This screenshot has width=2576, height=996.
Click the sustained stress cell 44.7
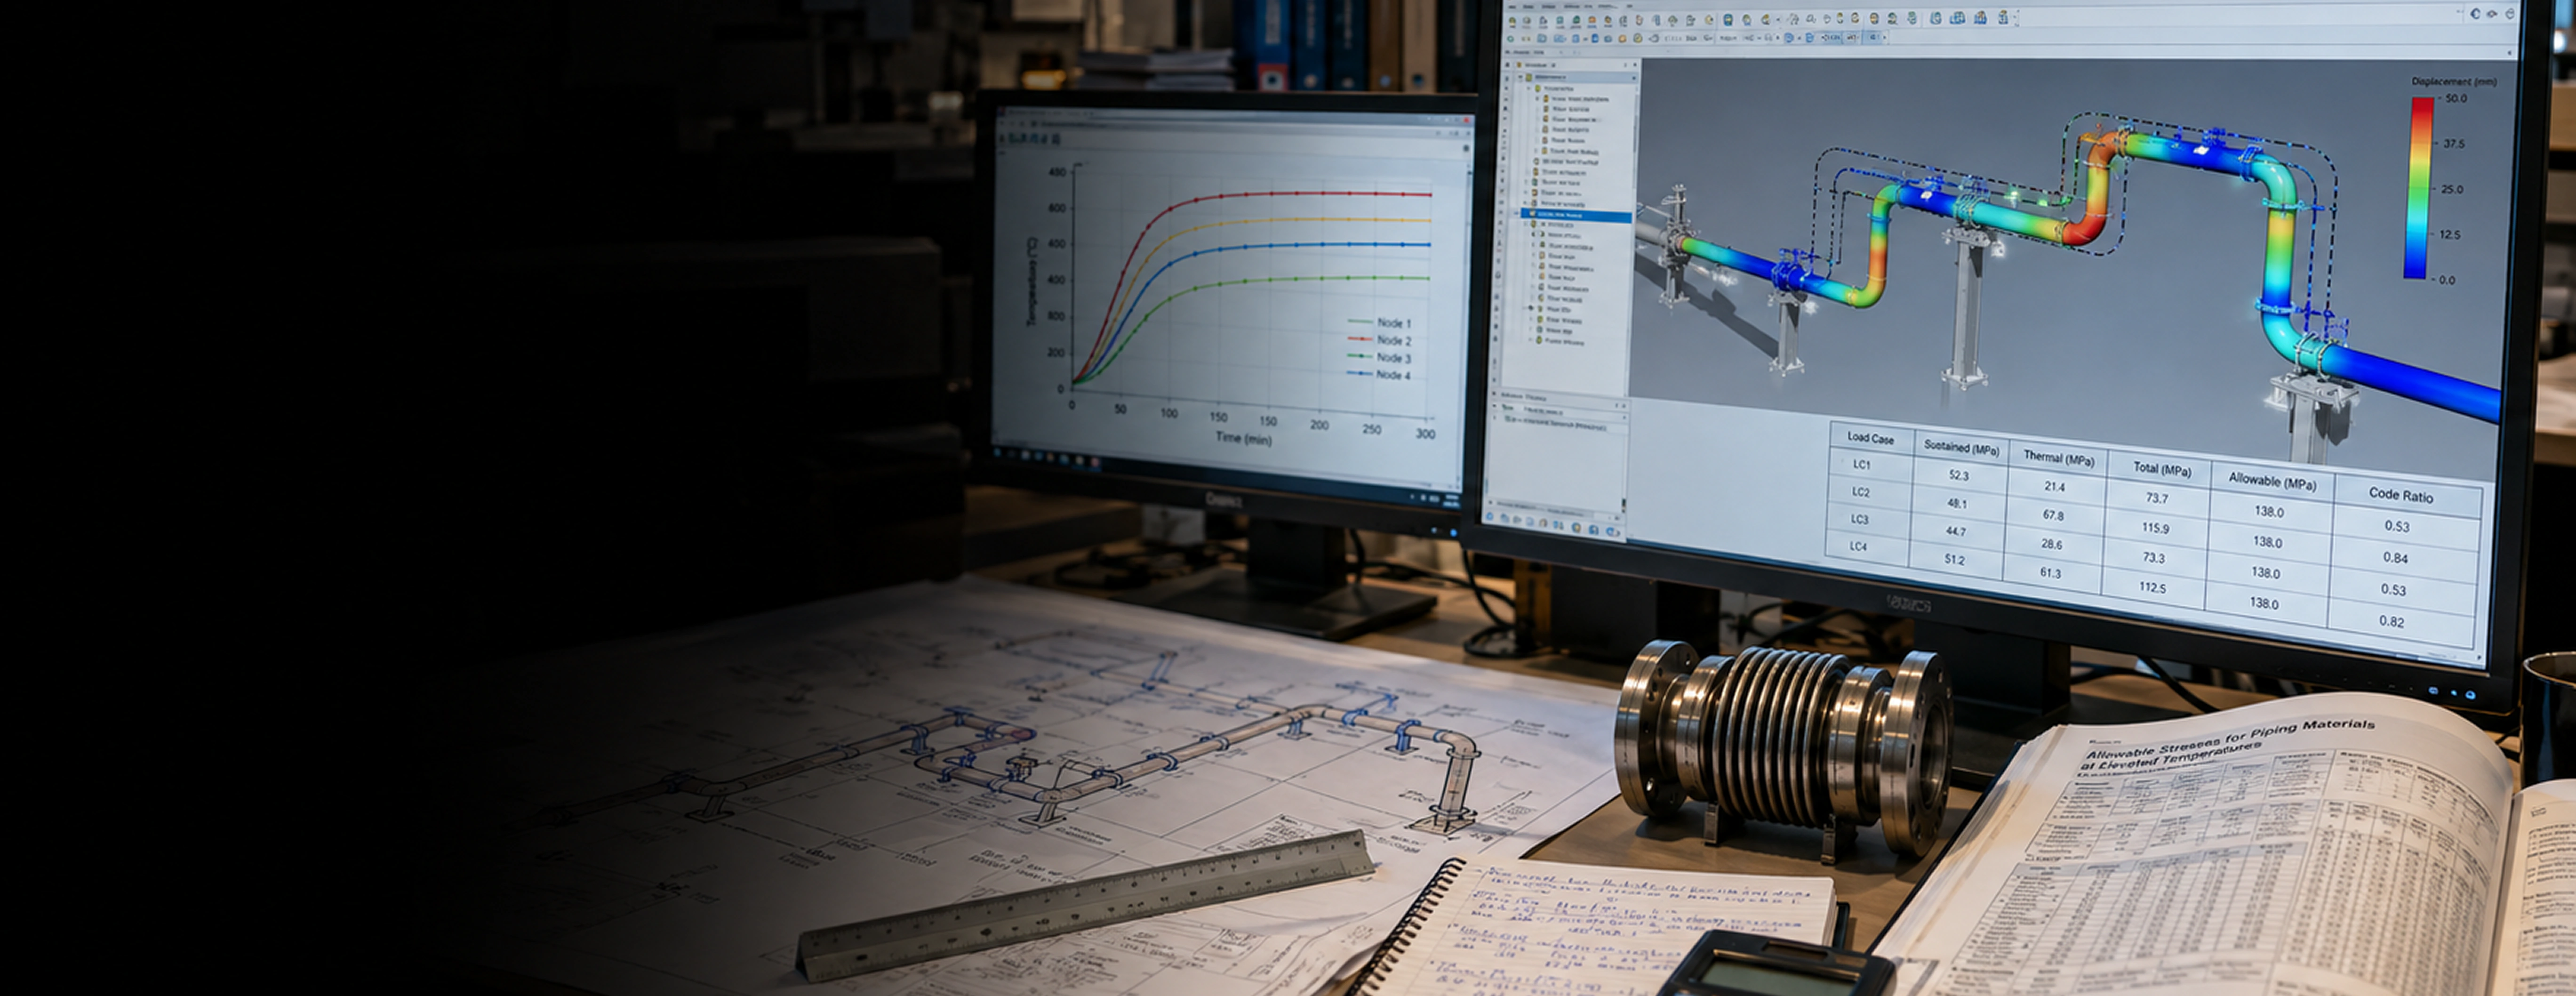[1956, 531]
